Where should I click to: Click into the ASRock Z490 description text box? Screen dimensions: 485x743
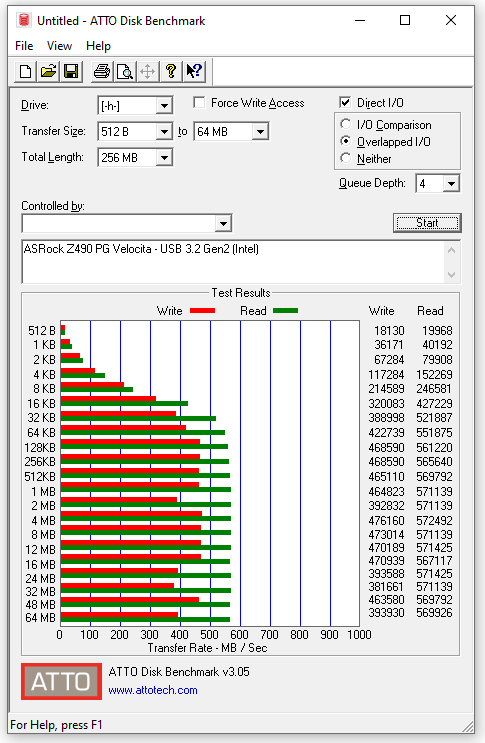233,262
